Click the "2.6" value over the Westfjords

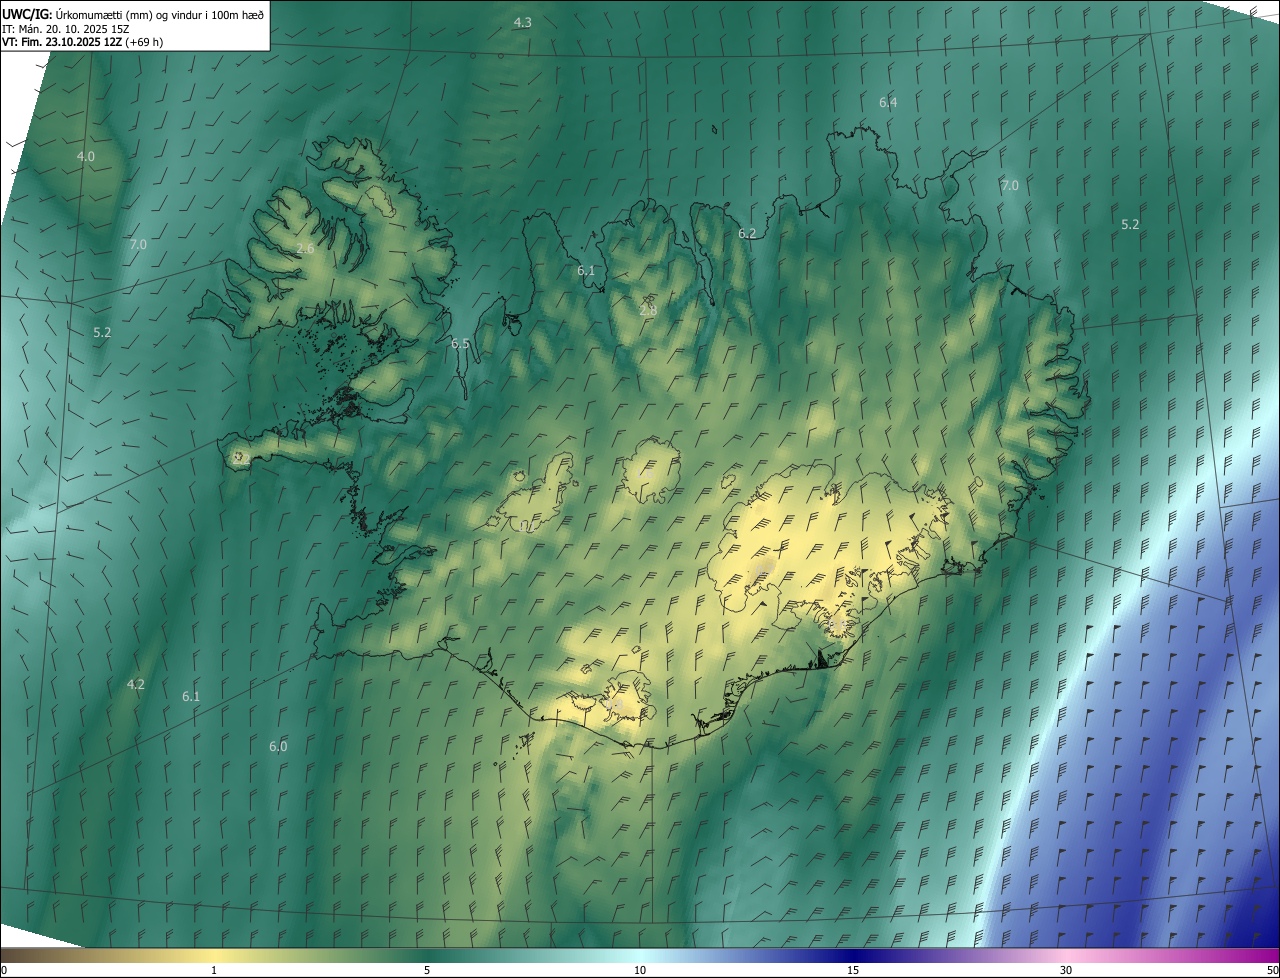tap(306, 248)
